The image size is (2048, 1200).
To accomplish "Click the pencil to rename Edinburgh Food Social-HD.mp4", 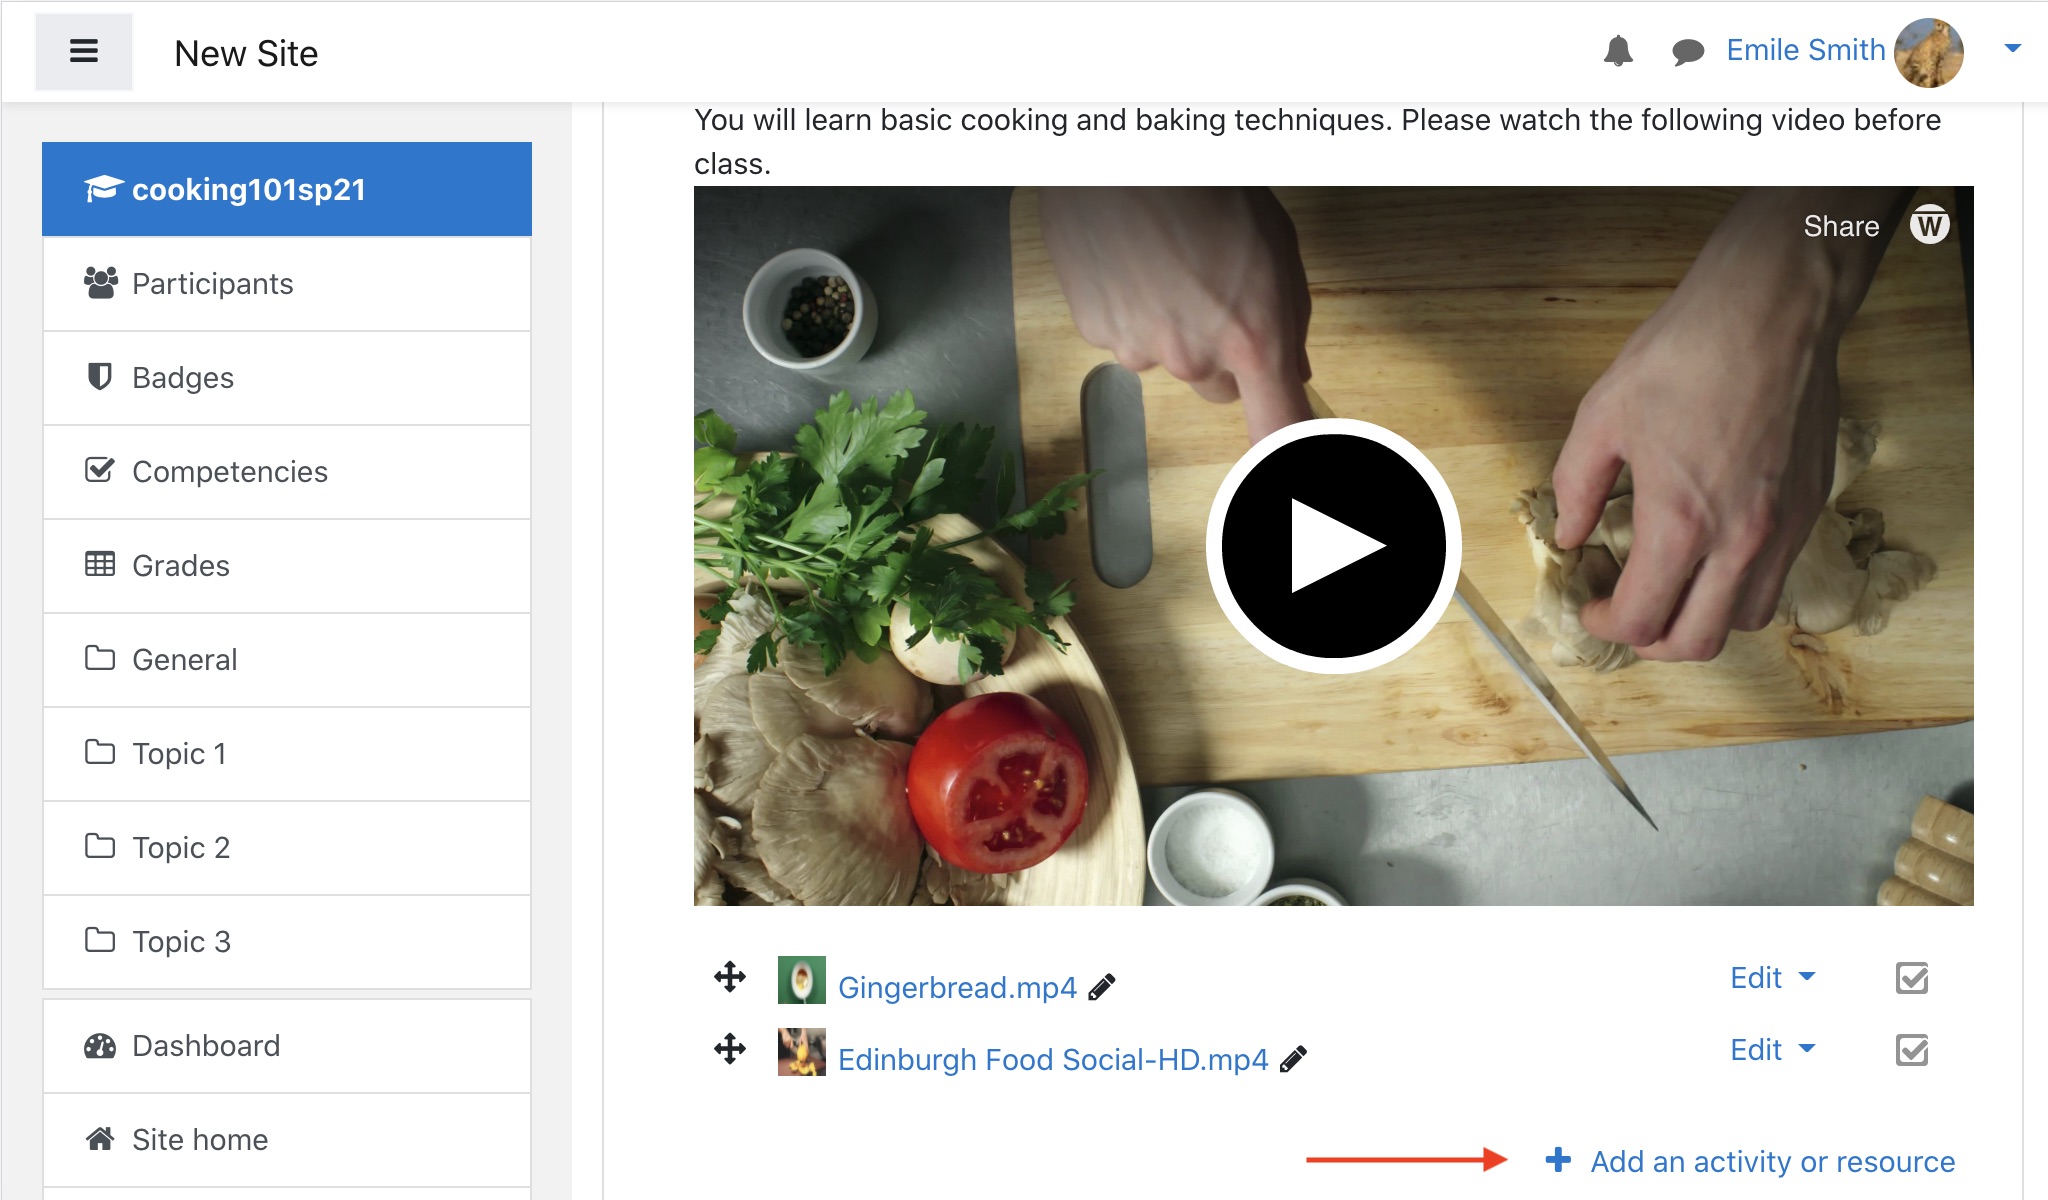I will [x=1293, y=1059].
